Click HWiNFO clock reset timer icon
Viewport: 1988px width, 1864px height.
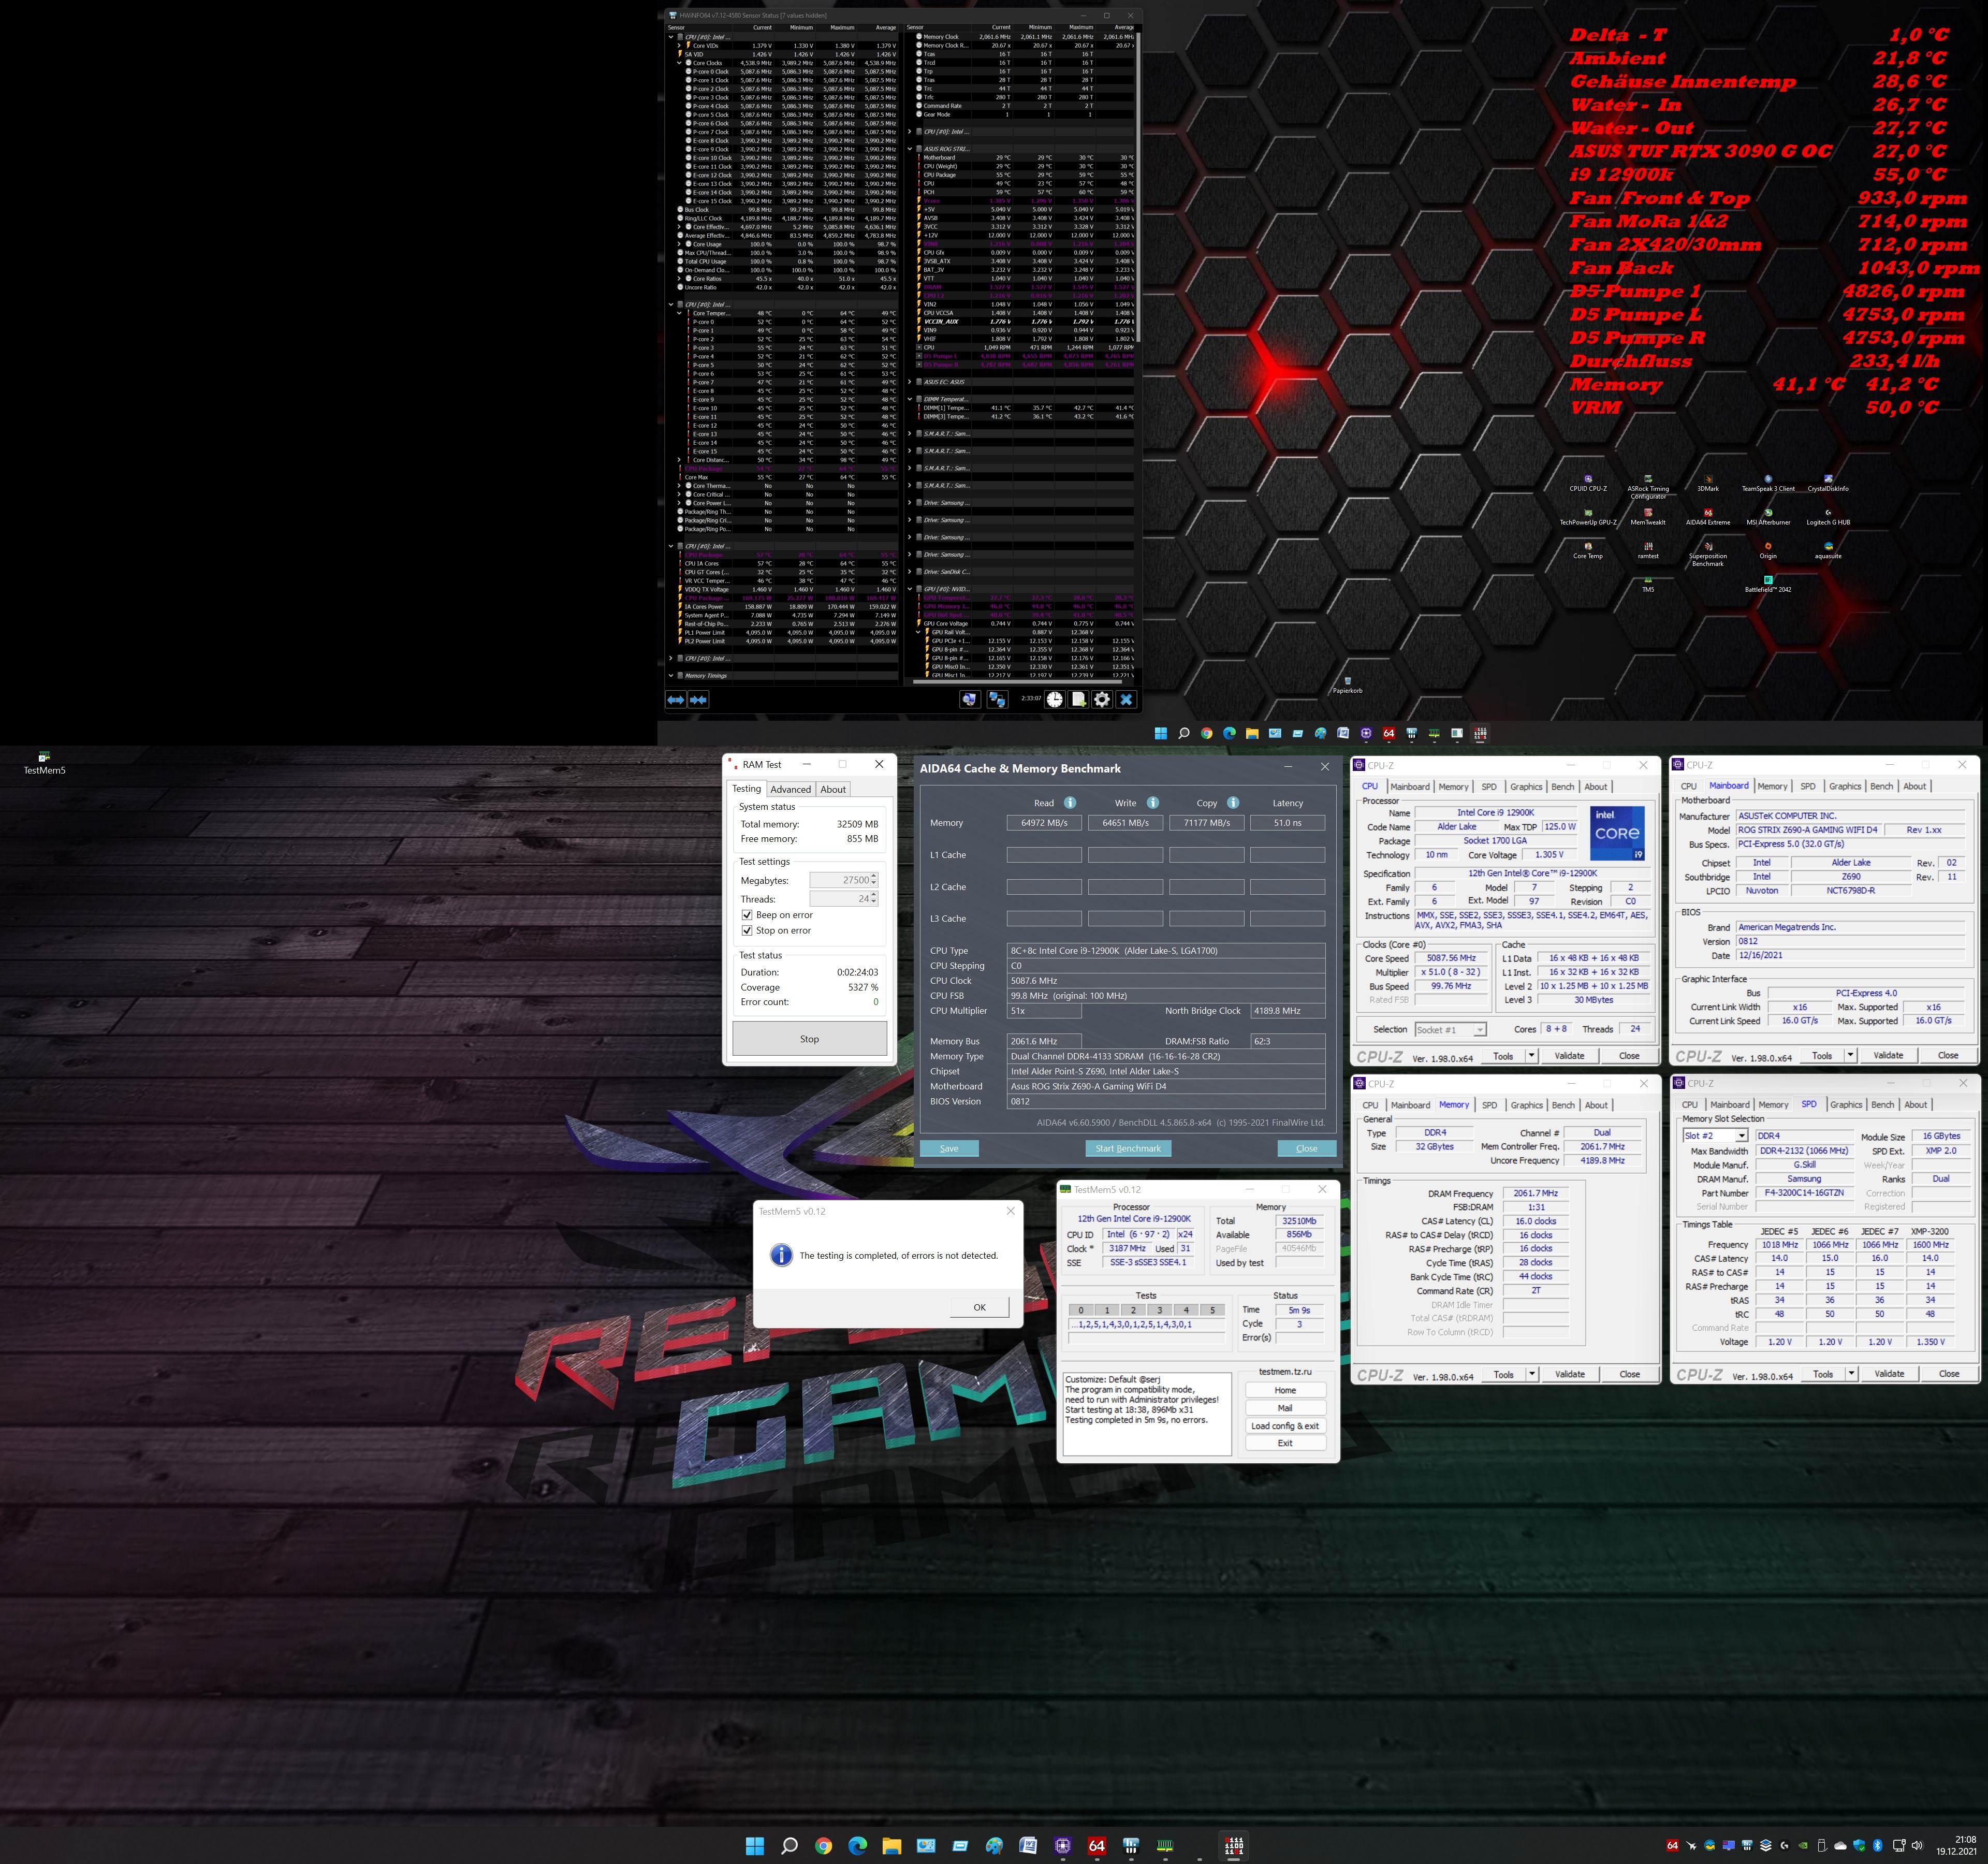(x=1055, y=700)
